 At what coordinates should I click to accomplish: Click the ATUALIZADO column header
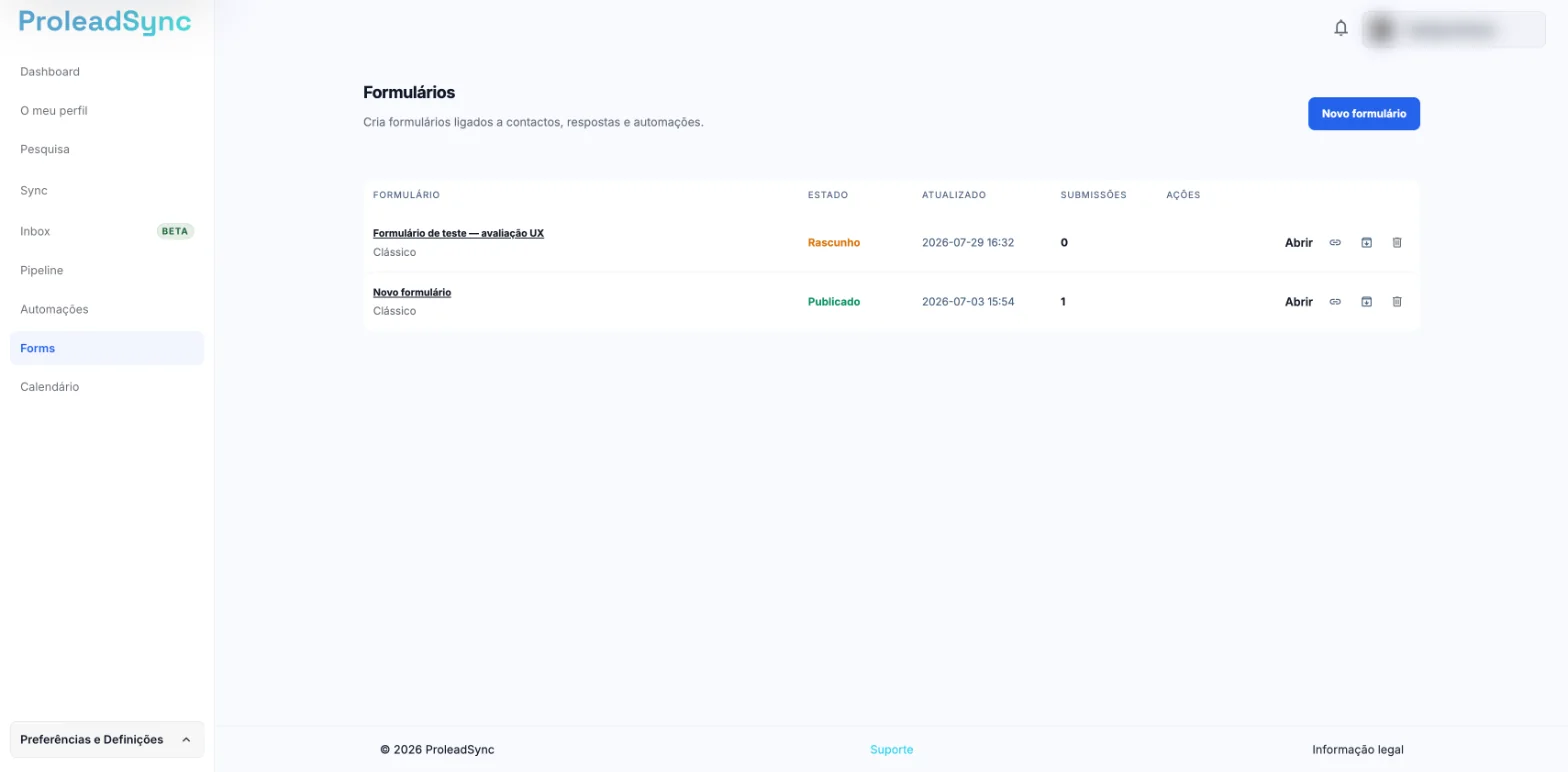tap(954, 195)
